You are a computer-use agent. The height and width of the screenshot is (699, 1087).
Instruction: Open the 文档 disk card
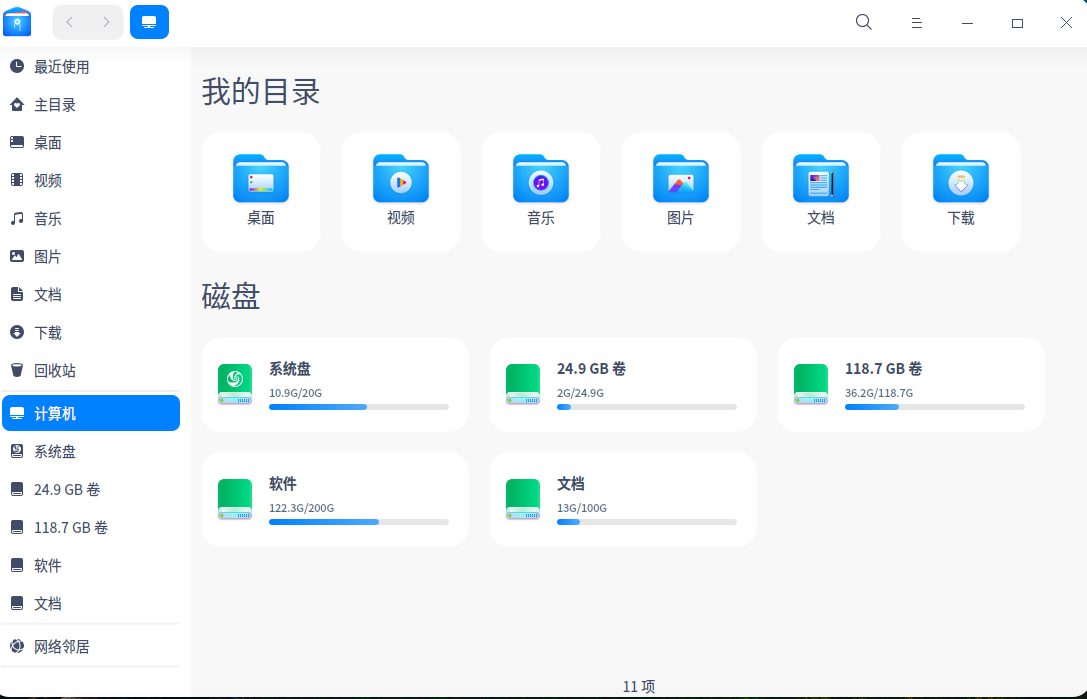coord(622,498)
